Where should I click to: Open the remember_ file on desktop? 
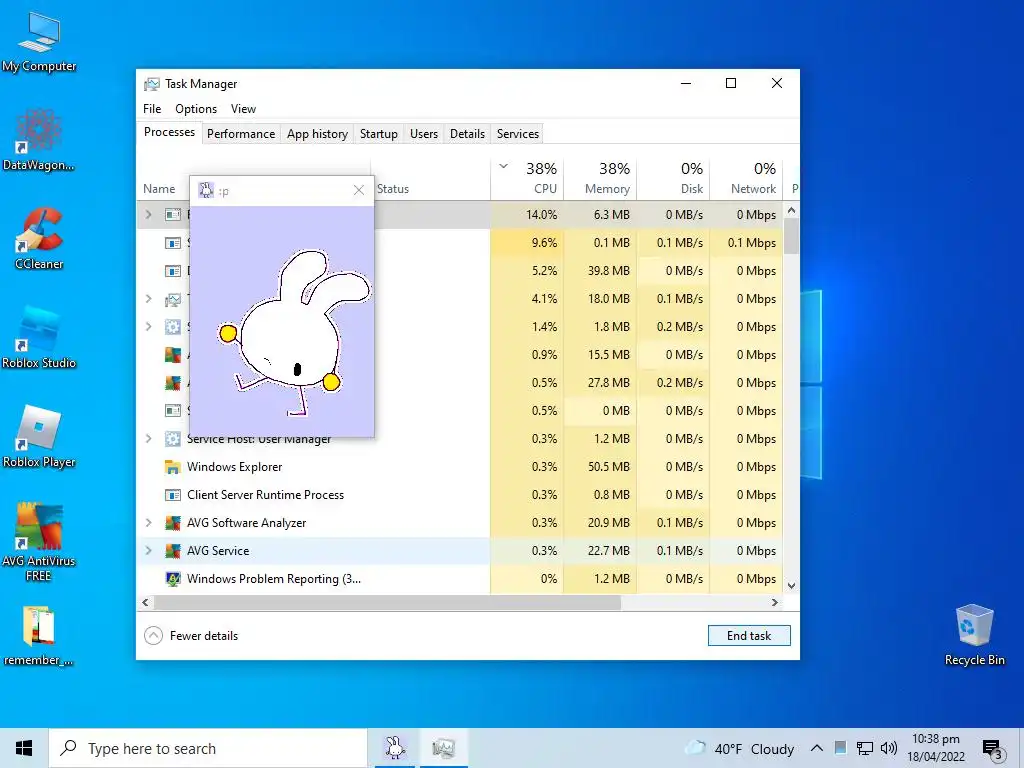[x=39, y=636]
